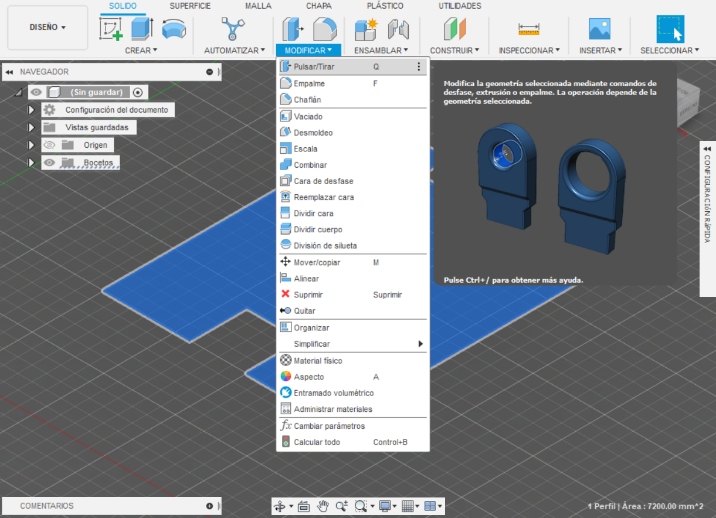The image size is (716, 518).
Task: Switch to the CHAPA tab
Action: tap(319, 6)
